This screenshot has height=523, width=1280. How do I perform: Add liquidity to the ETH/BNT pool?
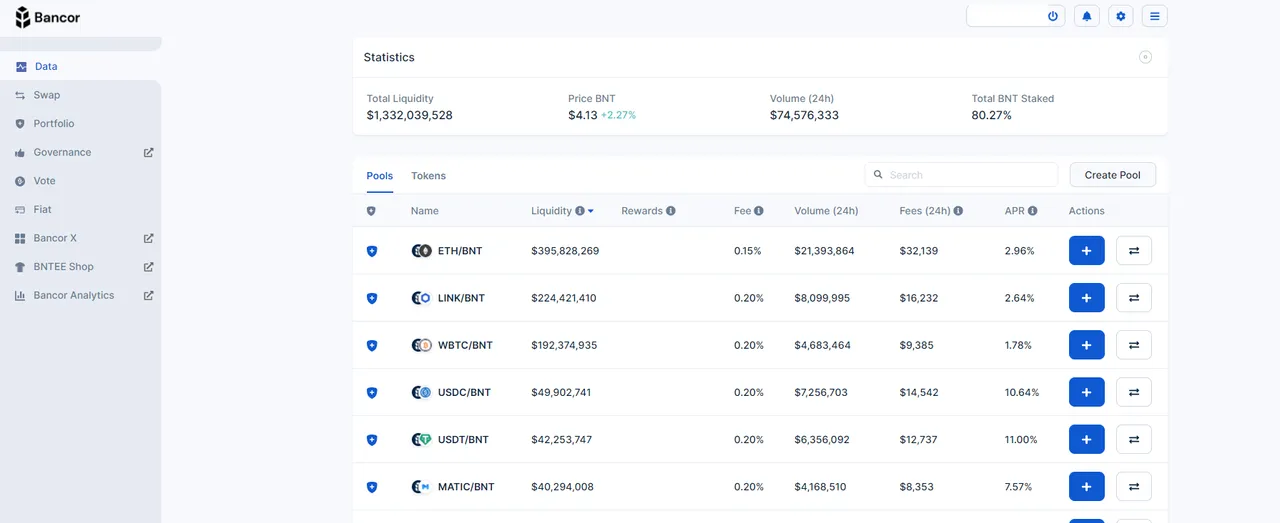(1087, 251)
